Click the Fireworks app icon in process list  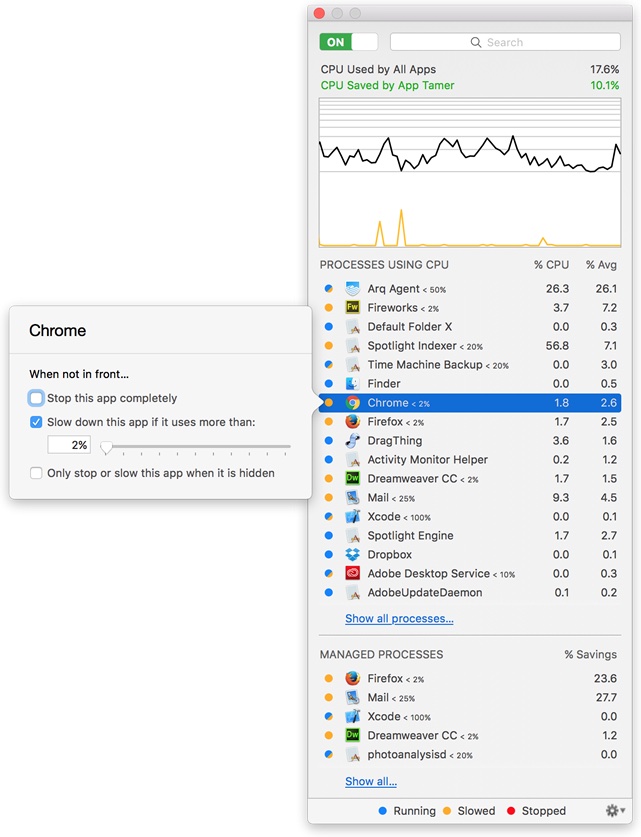pos(352,308)
